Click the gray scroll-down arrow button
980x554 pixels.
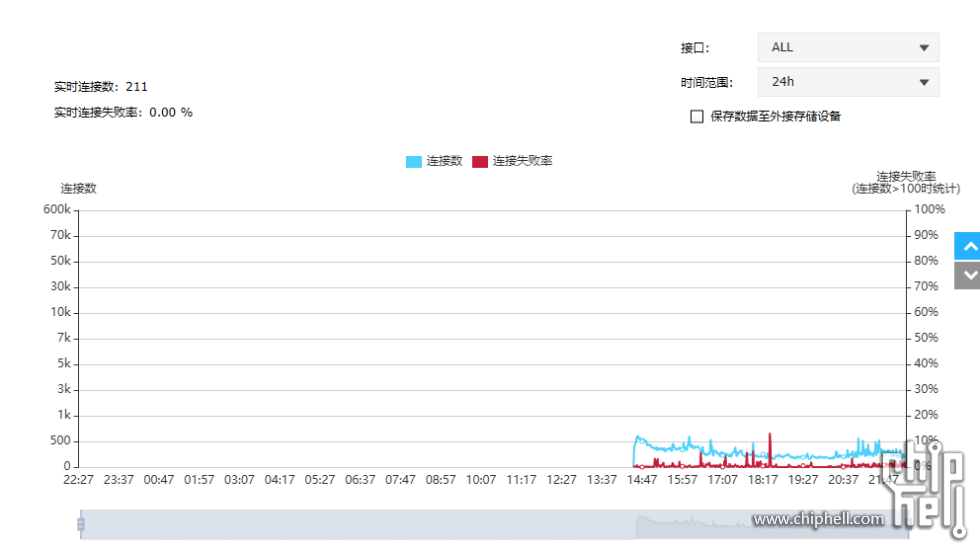coord(967,275)
